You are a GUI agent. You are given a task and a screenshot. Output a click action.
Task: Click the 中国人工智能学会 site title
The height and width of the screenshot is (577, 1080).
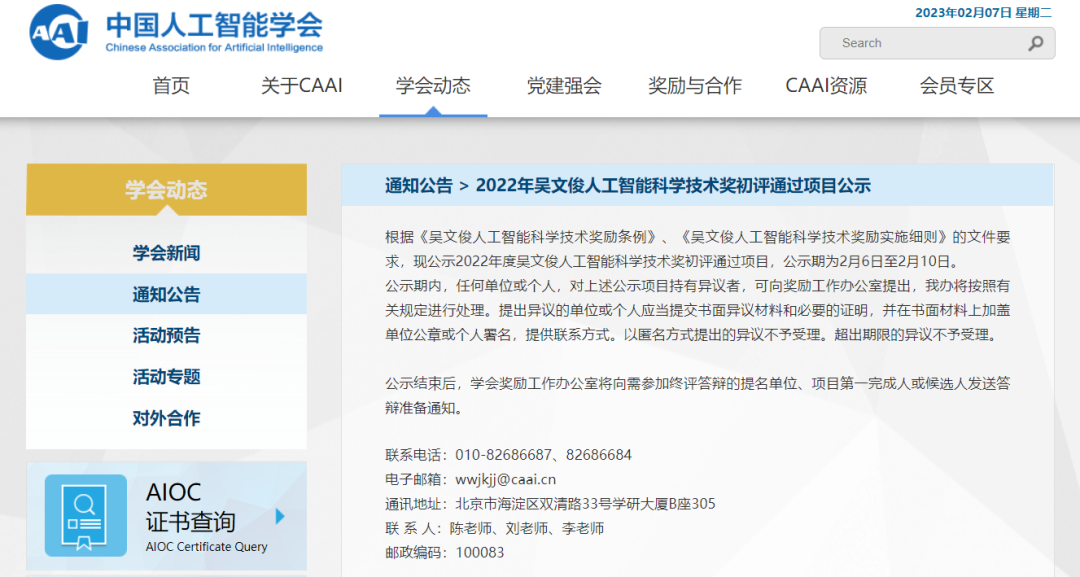(214, 25)
